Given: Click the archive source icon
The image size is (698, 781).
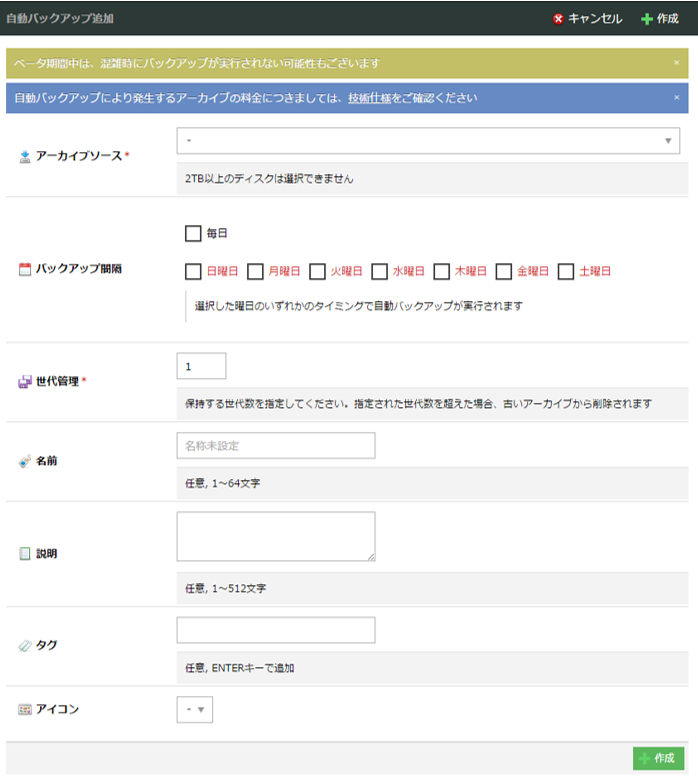Looking at the screenshot, I should coord(25,157).
